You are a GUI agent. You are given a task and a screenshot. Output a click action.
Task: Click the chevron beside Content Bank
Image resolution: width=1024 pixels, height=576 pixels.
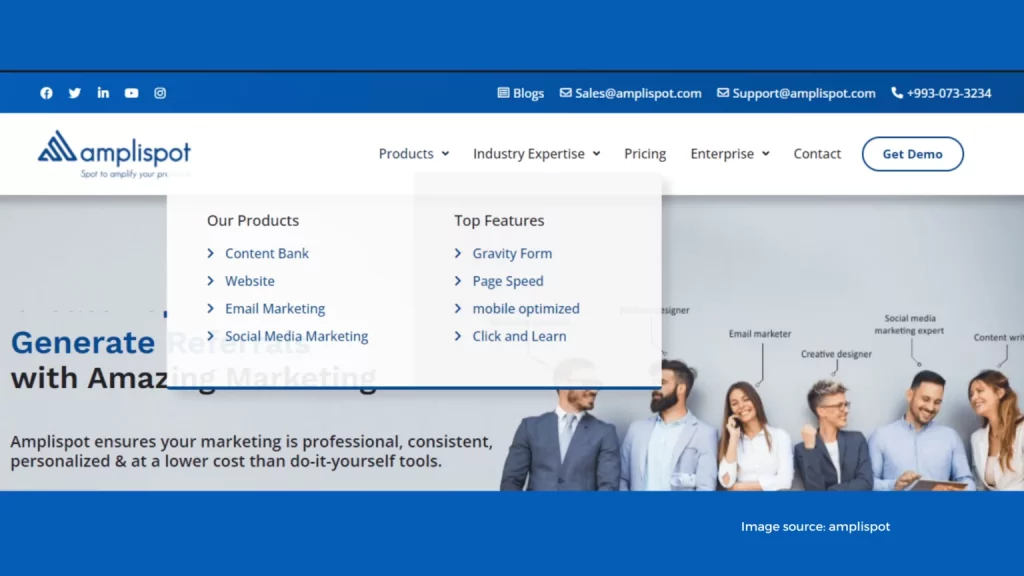click(x=210, y=253)
